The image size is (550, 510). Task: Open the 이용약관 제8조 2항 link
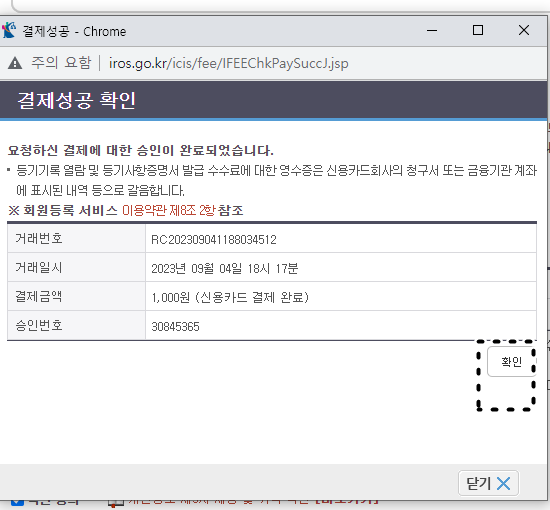[x=168, y=210]
